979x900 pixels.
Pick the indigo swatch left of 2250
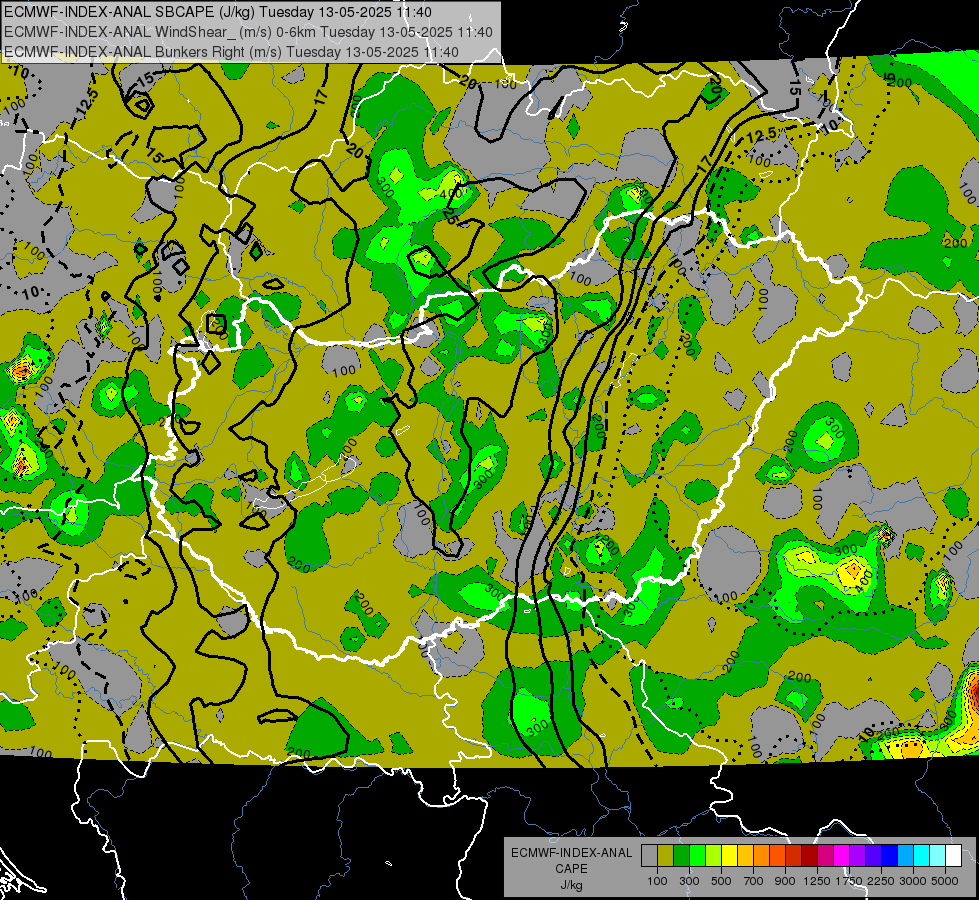873,856
